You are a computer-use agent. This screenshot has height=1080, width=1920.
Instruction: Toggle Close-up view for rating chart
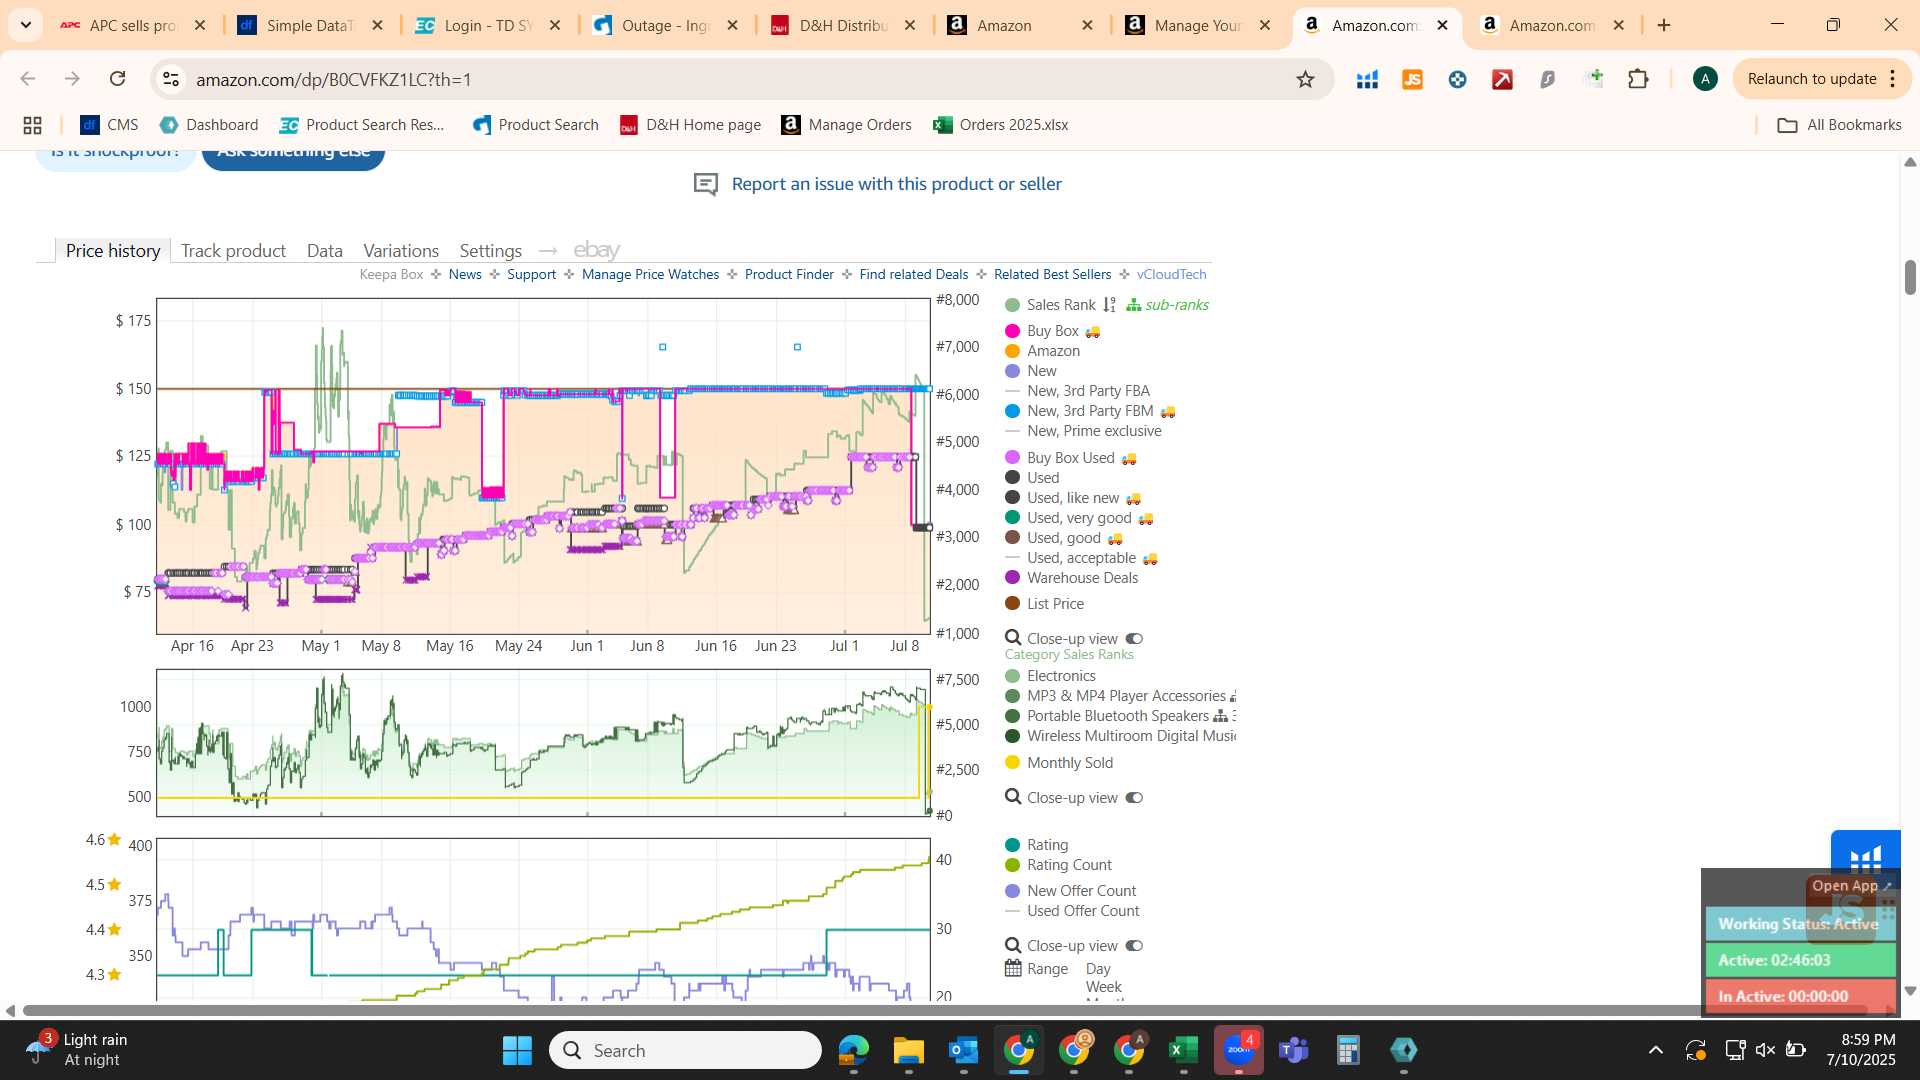coord(1134,945)
